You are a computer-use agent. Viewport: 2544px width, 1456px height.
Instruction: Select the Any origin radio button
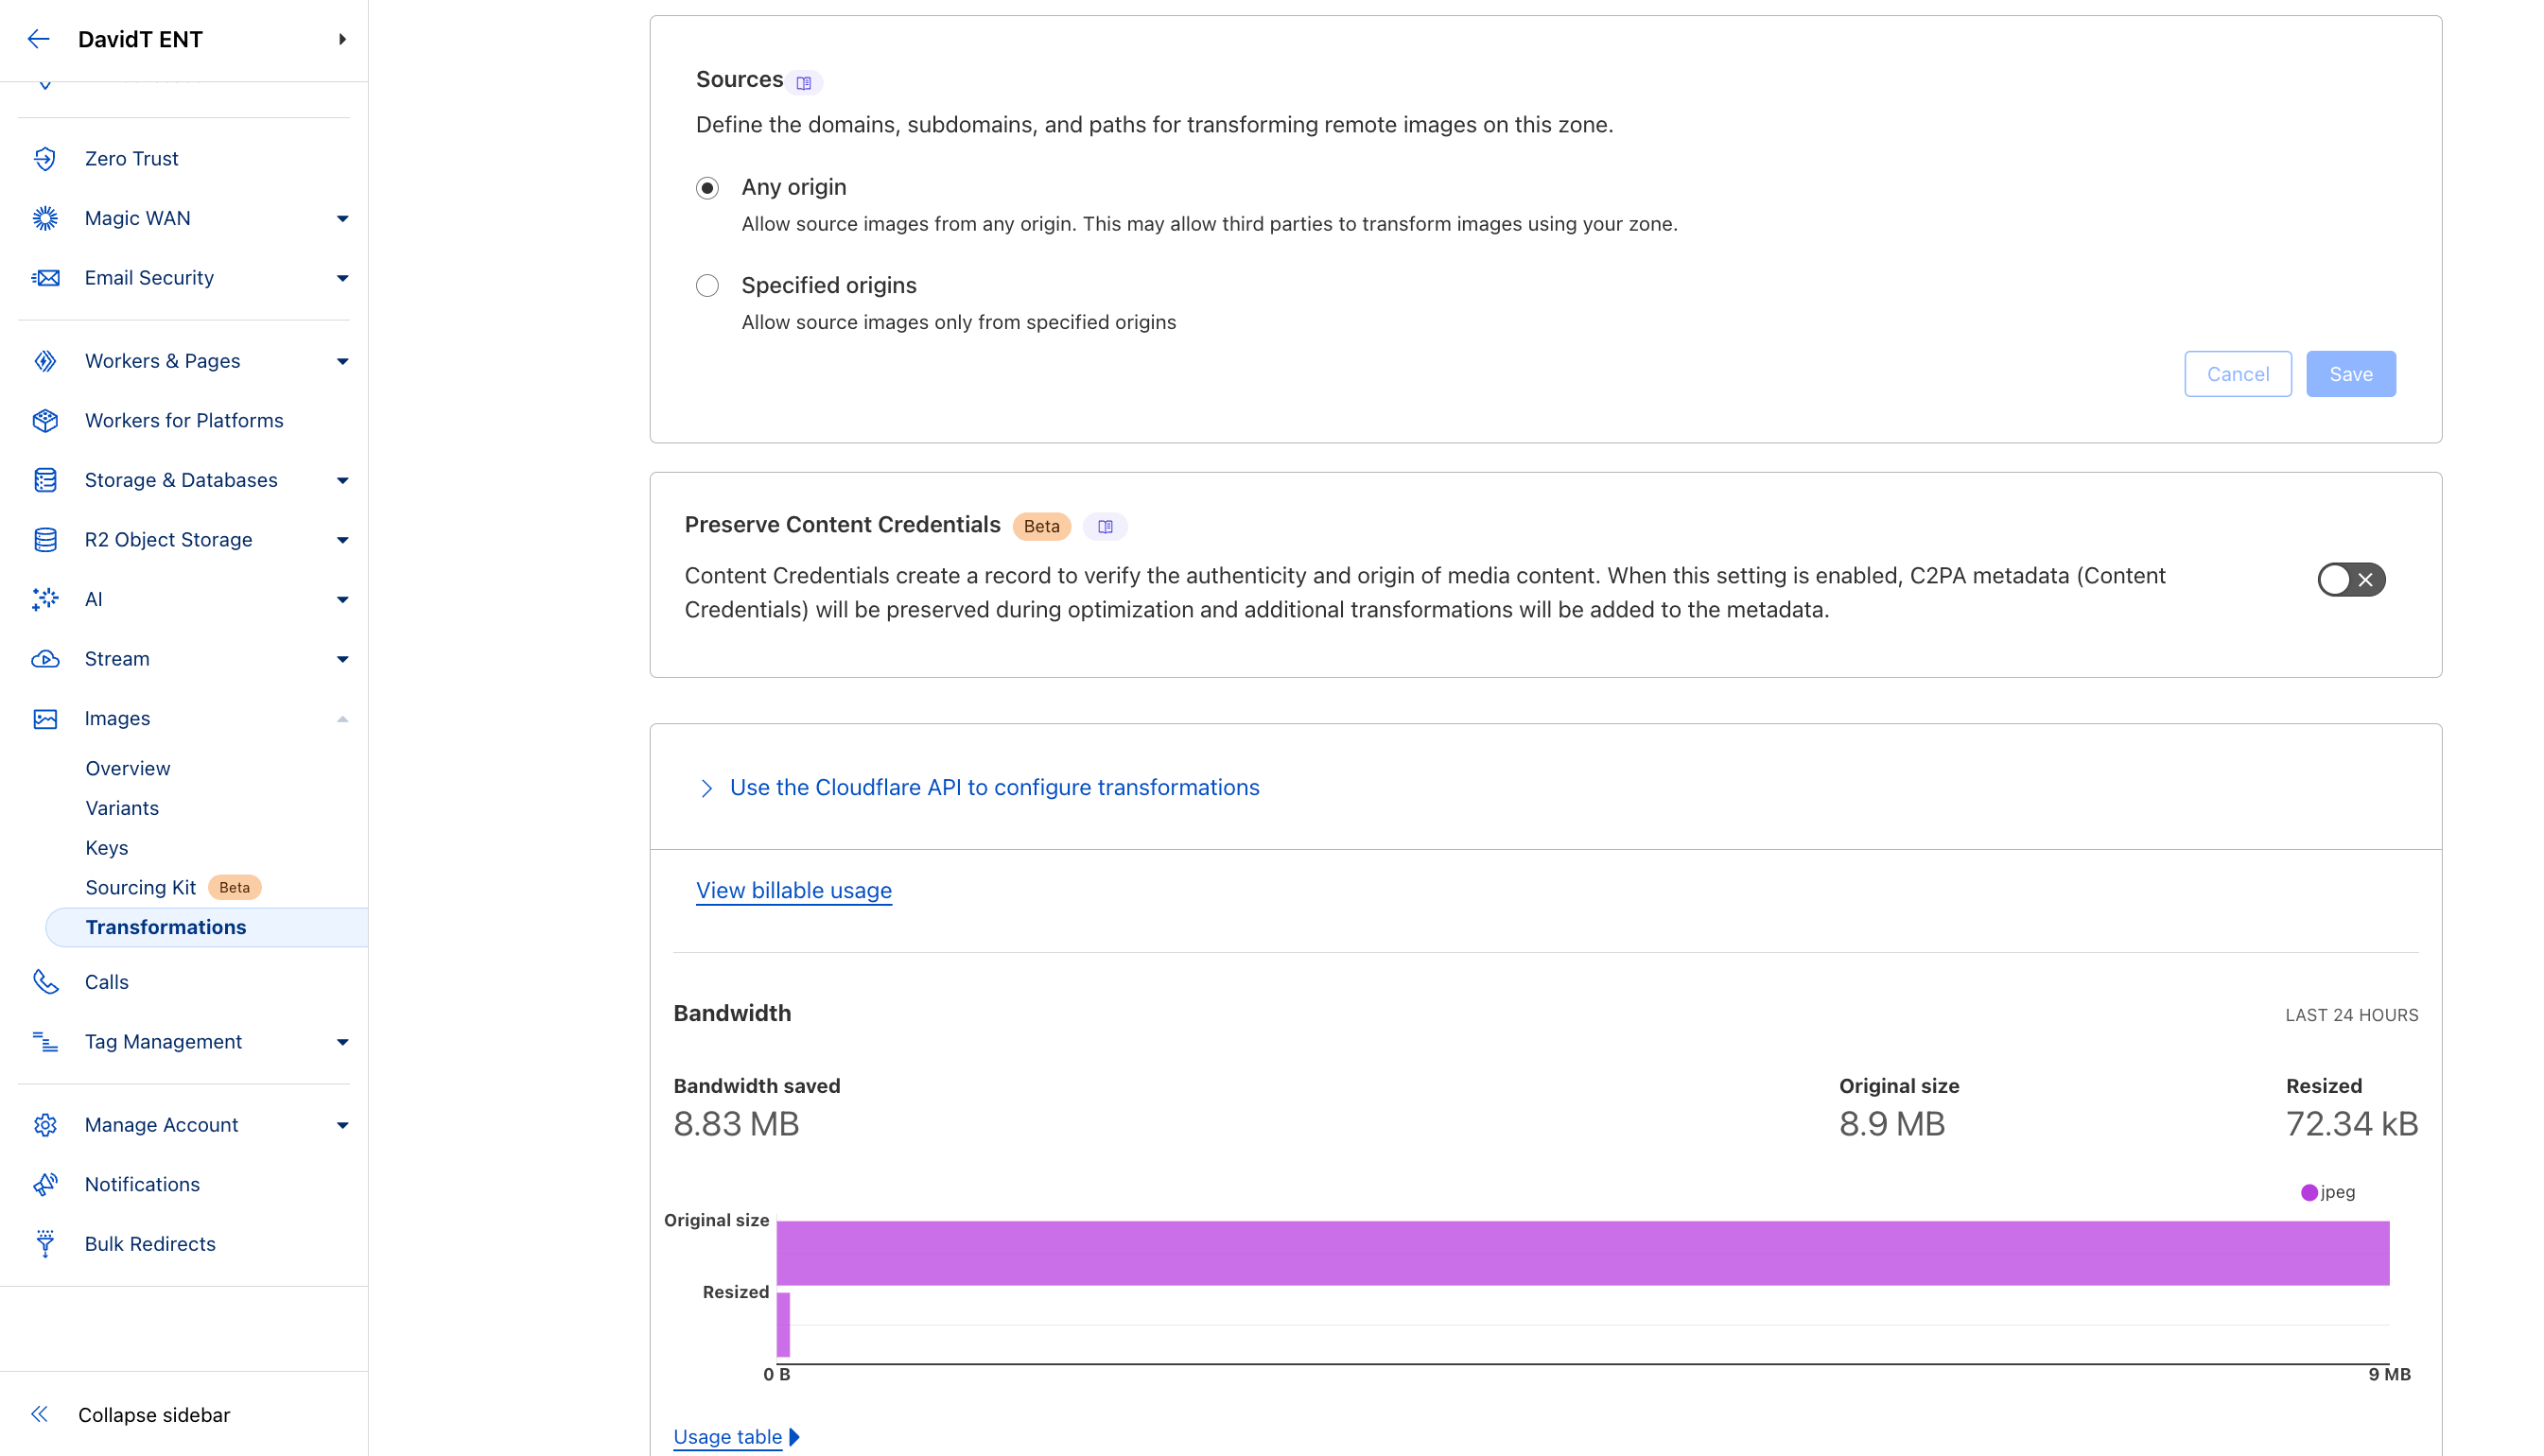[708, 187]
